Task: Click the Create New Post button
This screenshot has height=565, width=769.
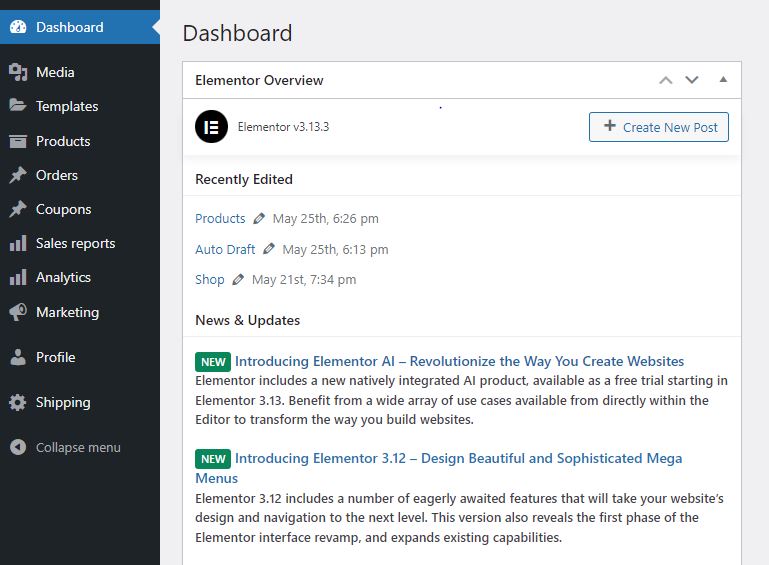Action: pos(659,127)
